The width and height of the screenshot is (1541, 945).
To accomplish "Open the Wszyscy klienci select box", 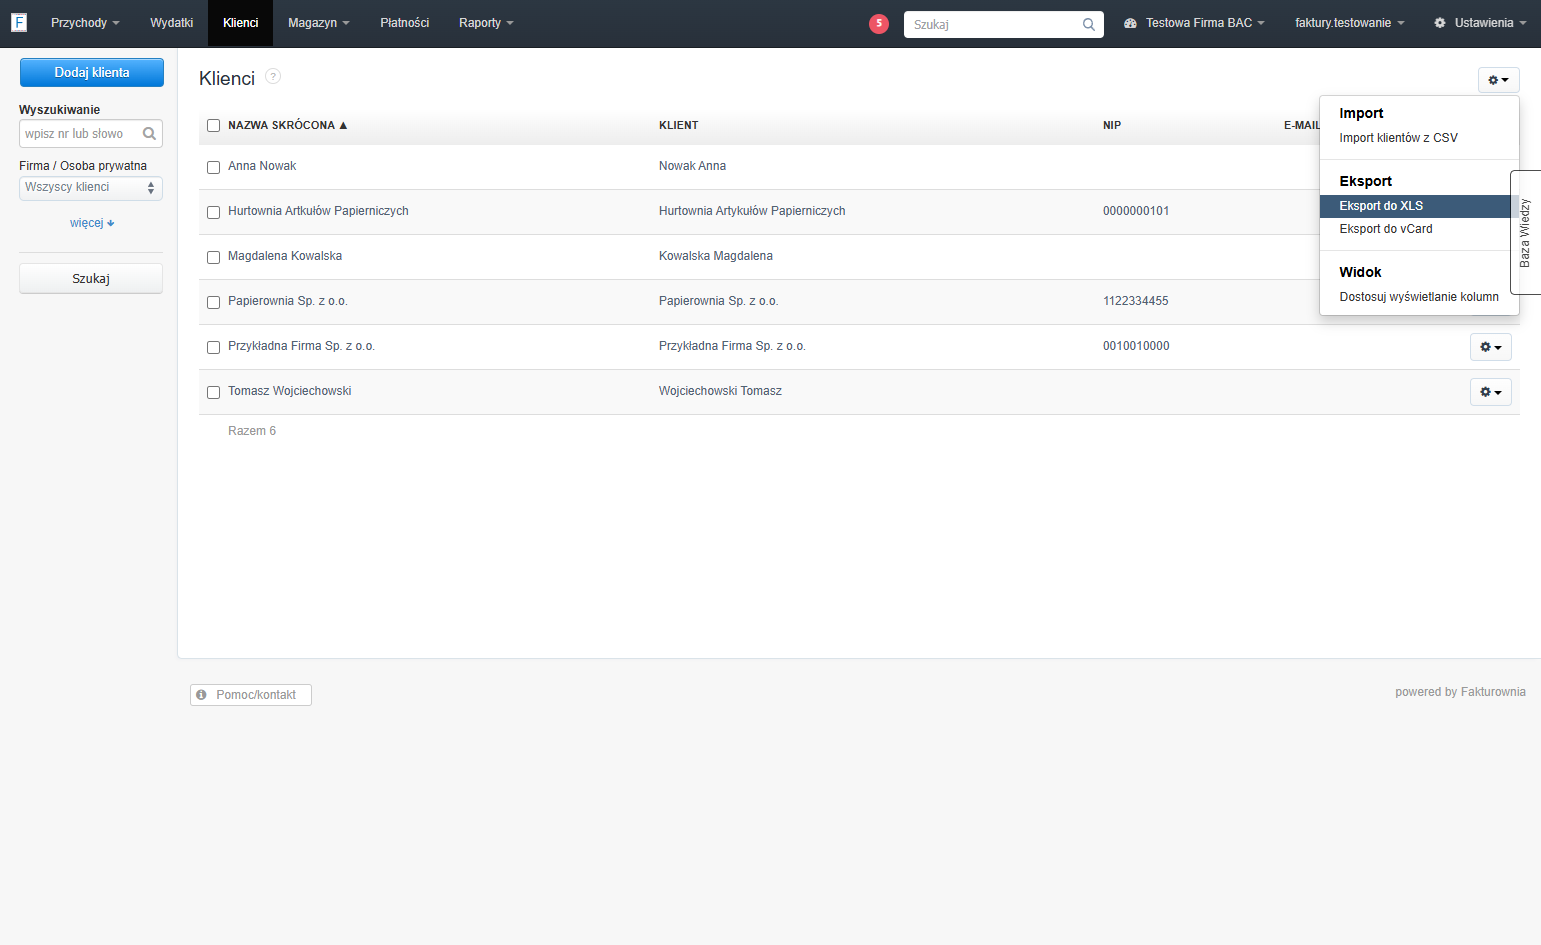I will coord(90,188).
